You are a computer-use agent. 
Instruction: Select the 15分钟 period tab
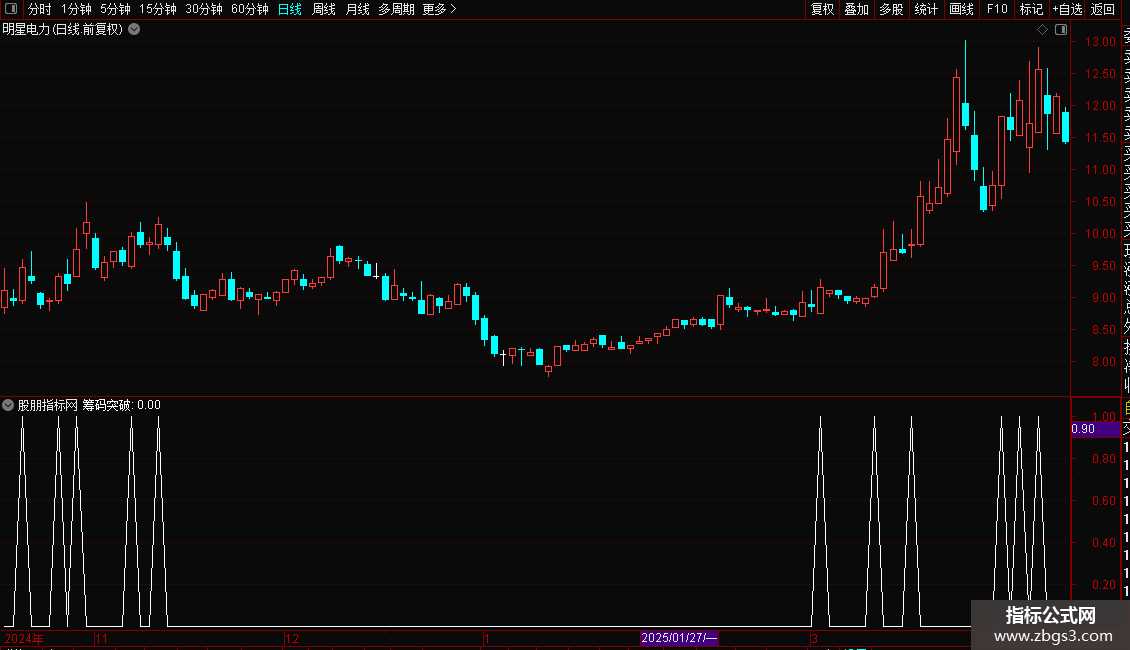158,9
